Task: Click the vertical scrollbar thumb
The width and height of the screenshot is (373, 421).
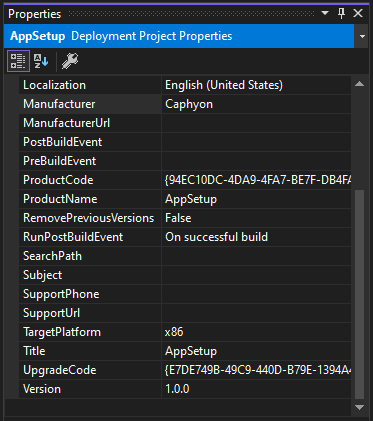Action: click(x=359, y=294)
